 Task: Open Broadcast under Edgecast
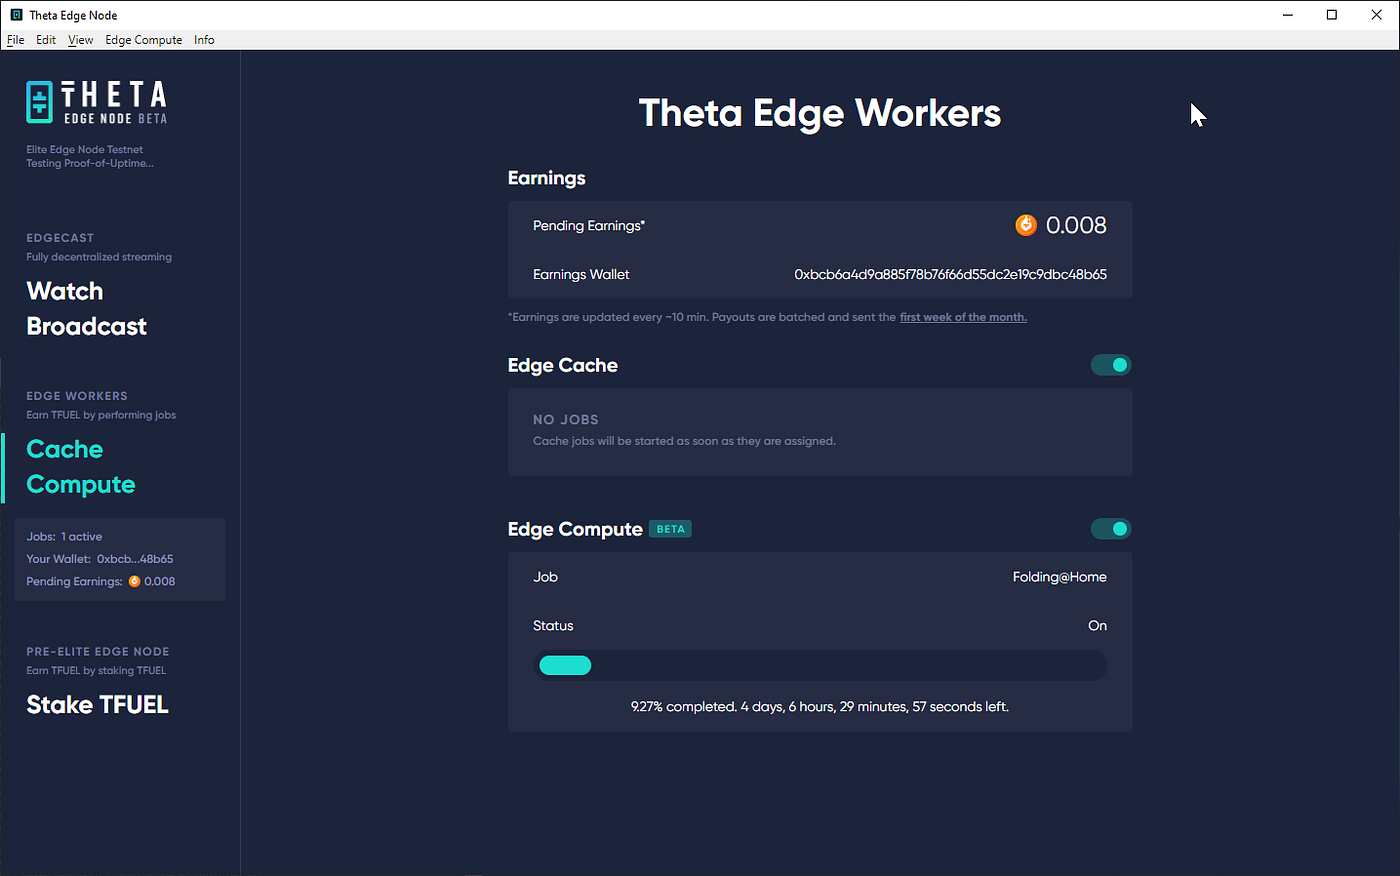click(86, 326)
